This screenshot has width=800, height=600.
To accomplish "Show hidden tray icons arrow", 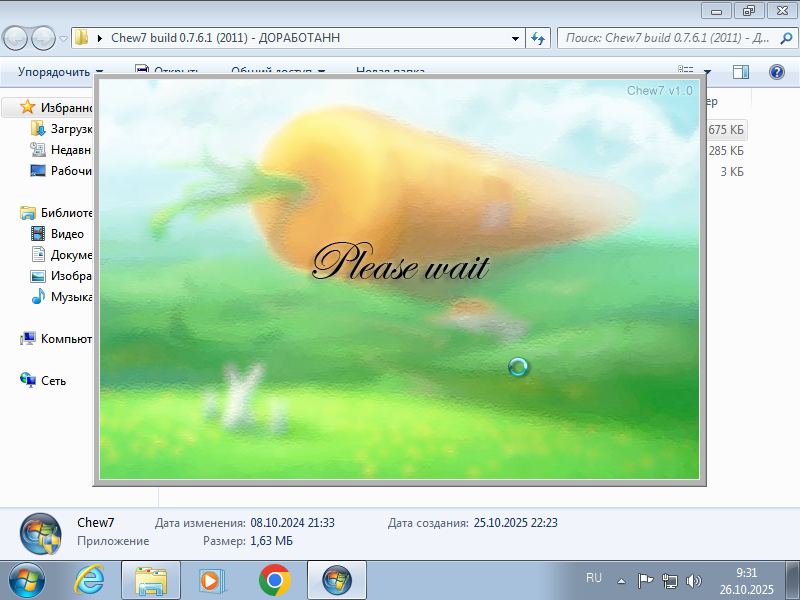I will (x=621, y=580).
